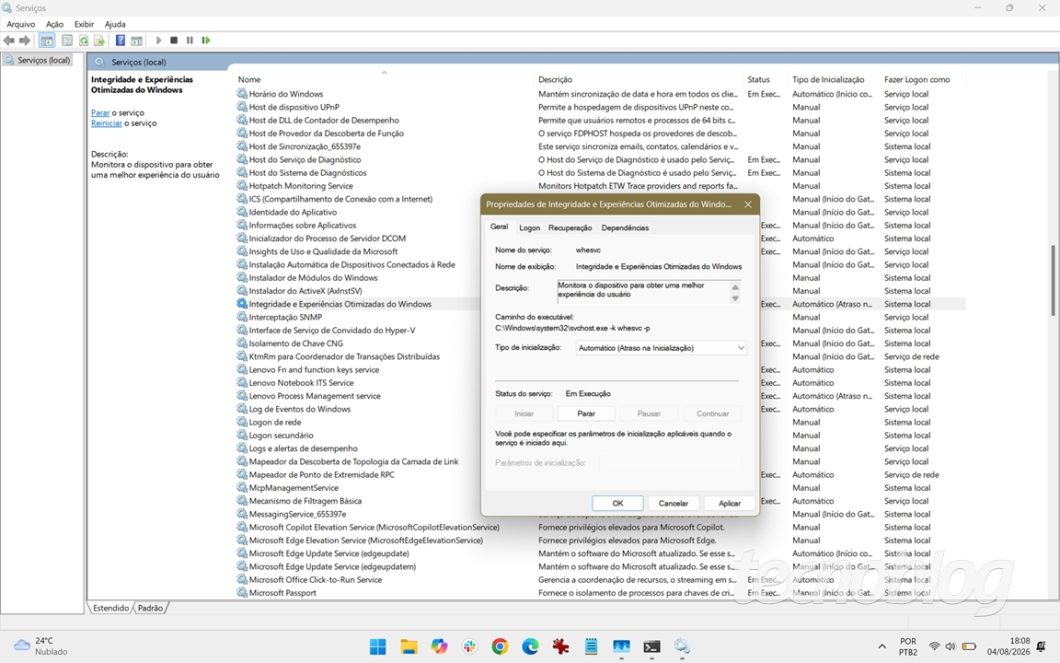Click the Parar button in the dialog
This screenshot has height=663, width=1060.
[586, 413]
